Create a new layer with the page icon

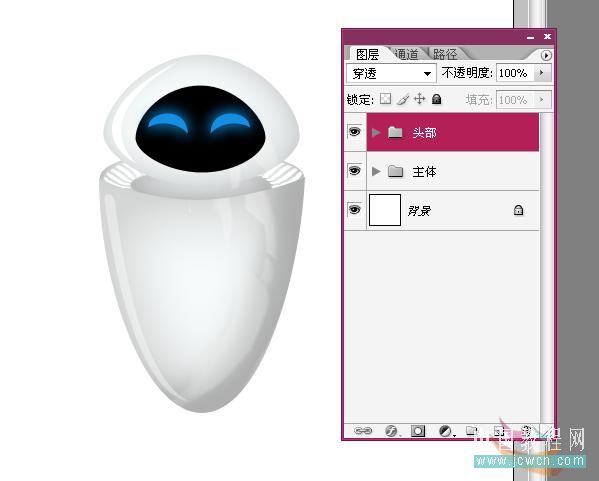click(499, 431)
